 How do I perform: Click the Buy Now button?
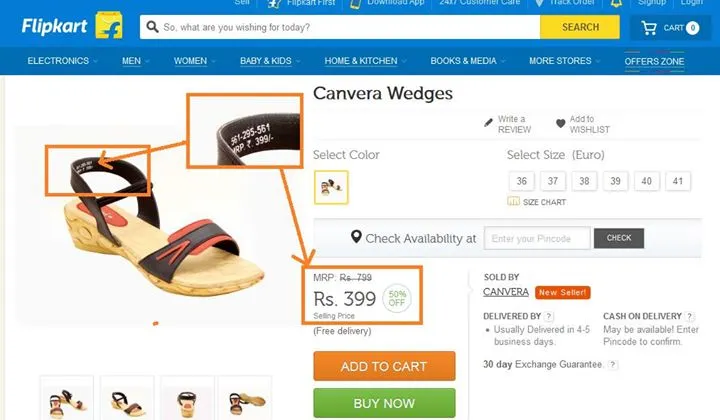384,403
